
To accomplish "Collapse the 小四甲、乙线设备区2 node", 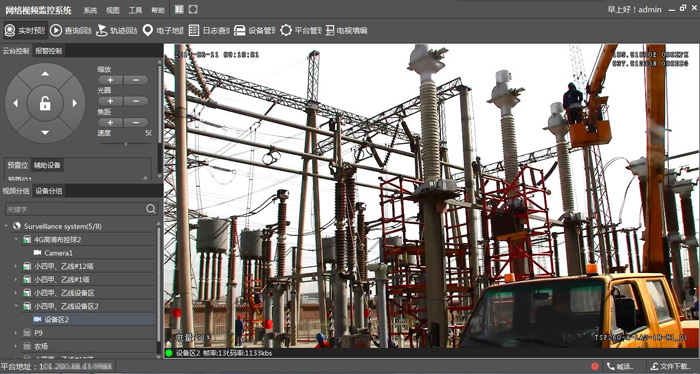I will [17, 307].
